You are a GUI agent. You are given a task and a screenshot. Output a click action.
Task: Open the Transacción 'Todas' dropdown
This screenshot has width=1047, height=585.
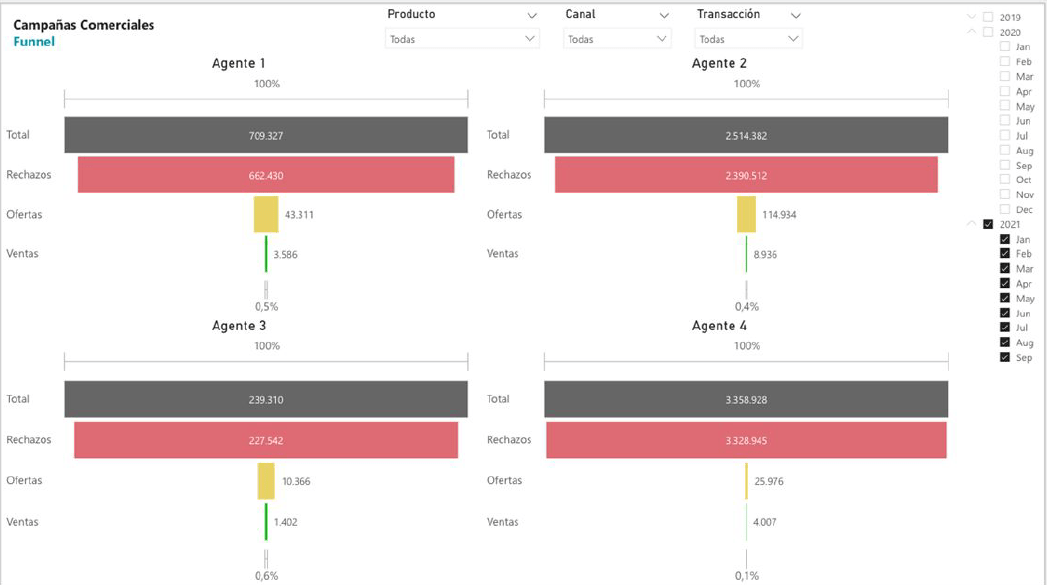[748, 39]
